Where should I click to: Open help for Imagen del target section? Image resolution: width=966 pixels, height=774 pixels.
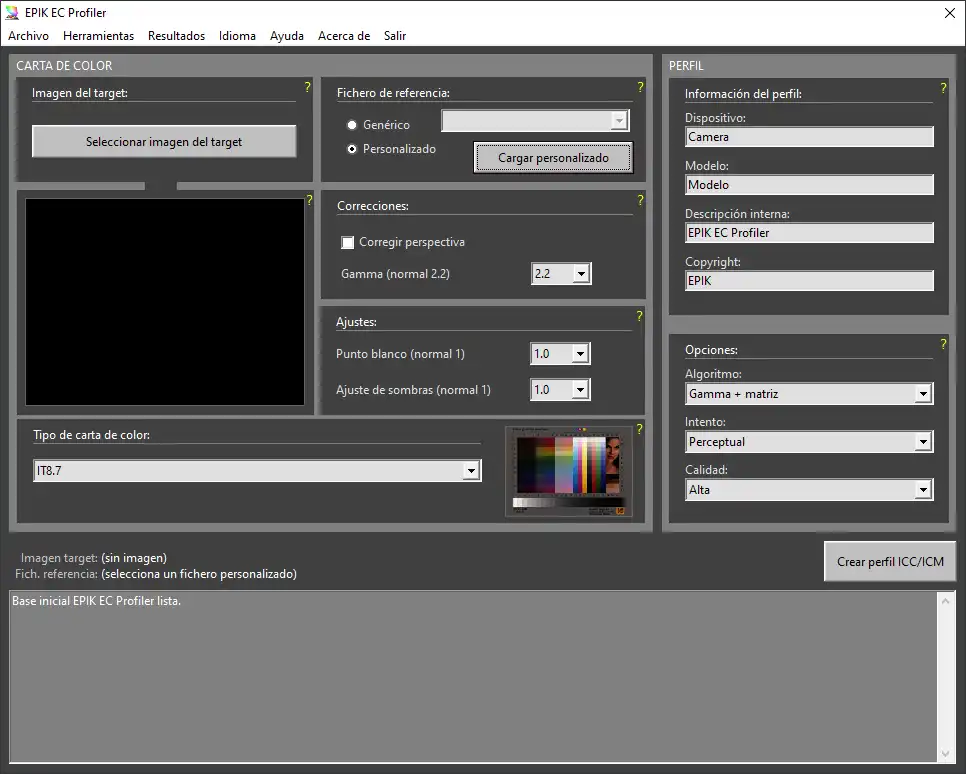click(x=307, y=88)
